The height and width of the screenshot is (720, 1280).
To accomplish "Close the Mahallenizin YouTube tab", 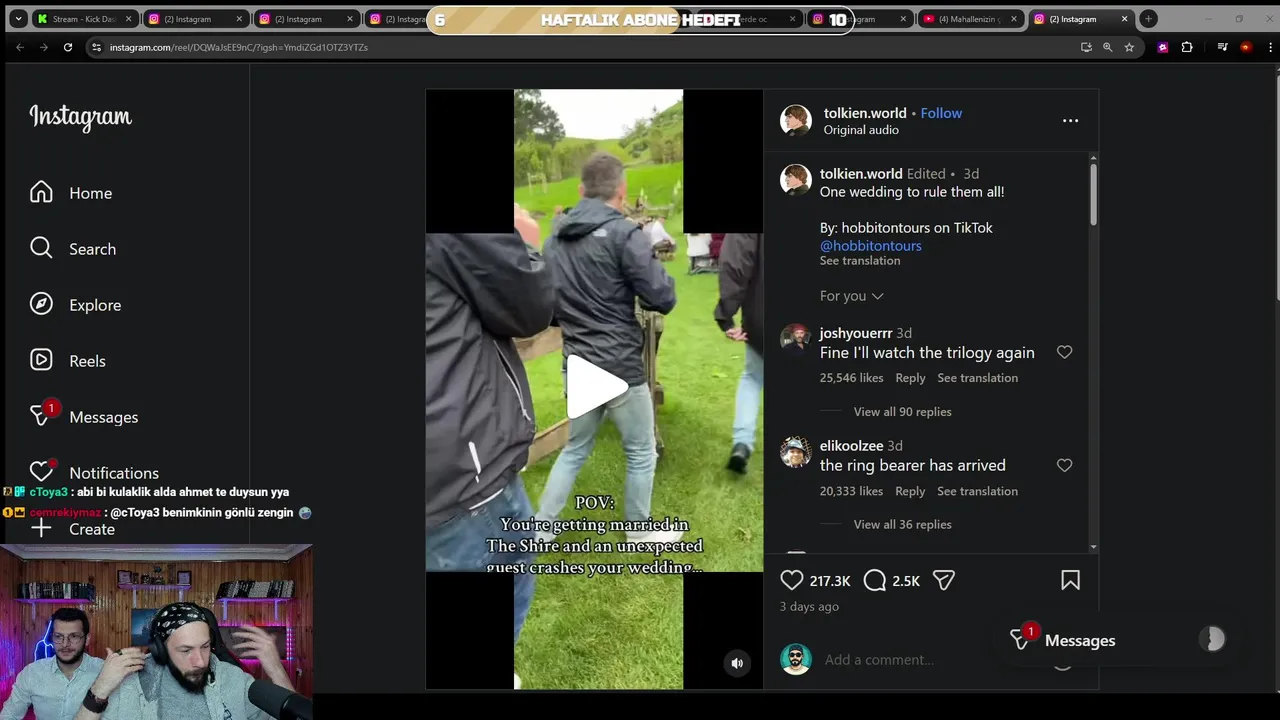I will point(1014,19).
